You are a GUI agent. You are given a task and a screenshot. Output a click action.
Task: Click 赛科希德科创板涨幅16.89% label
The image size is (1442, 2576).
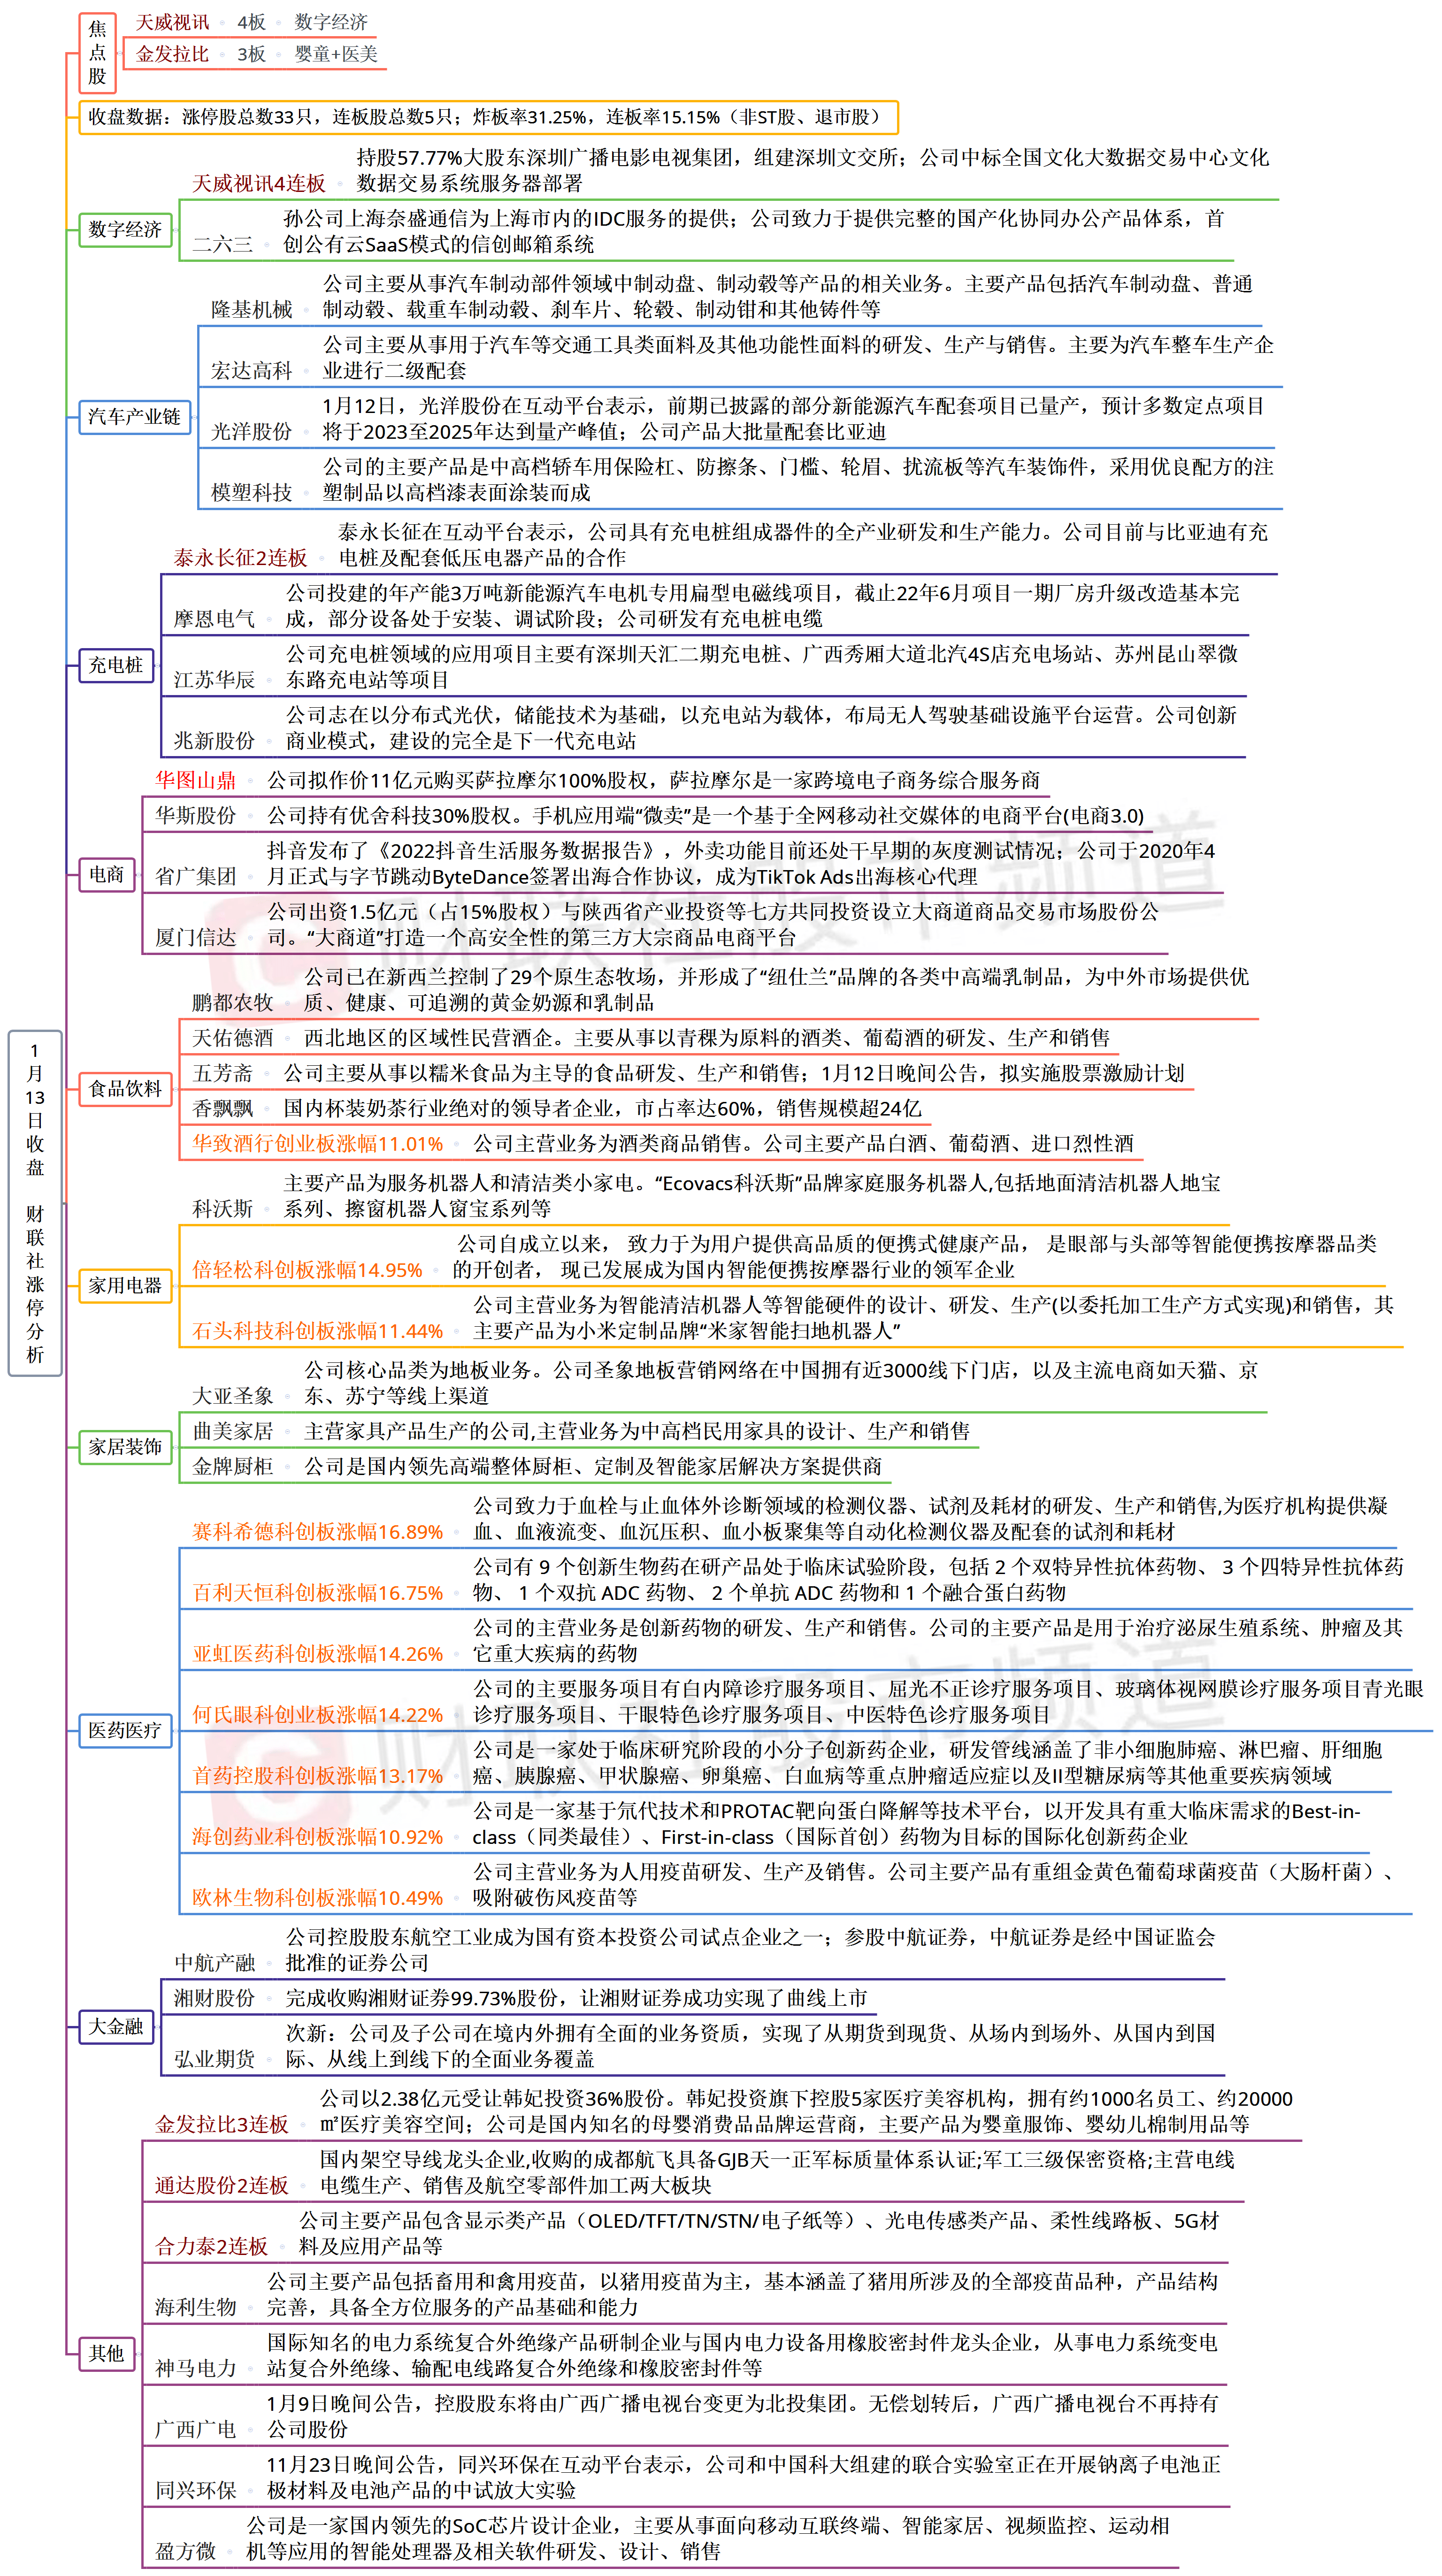(x=318, y=1532)
